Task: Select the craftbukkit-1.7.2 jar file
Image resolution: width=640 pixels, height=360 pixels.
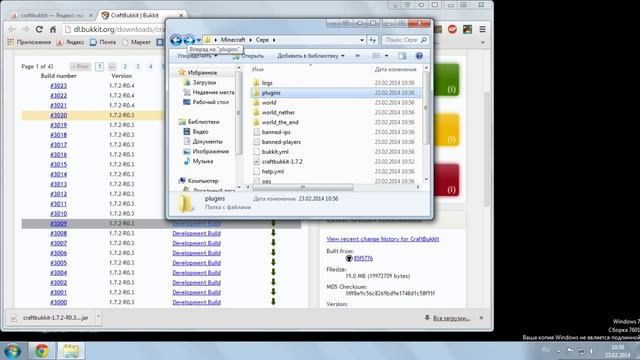Action: coord(282,161)
